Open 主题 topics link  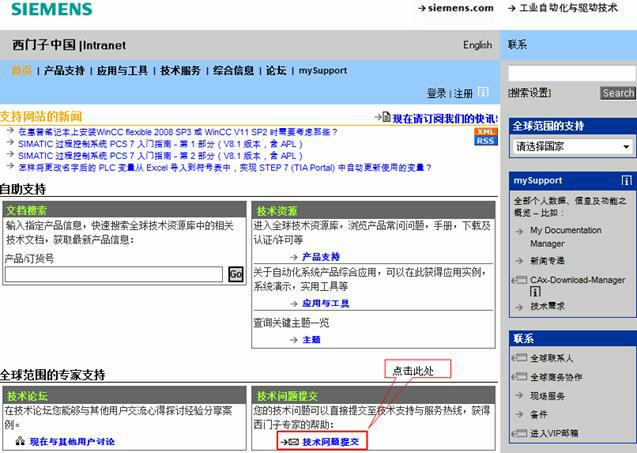[311, 340]
